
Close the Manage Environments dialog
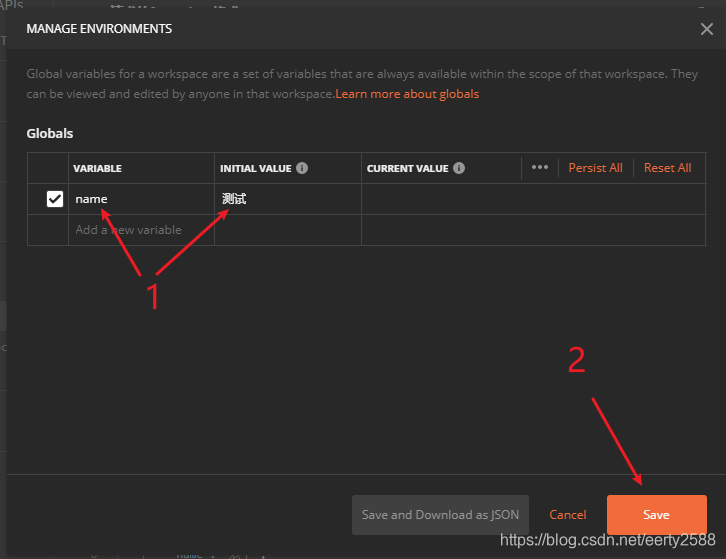(706, 29)
